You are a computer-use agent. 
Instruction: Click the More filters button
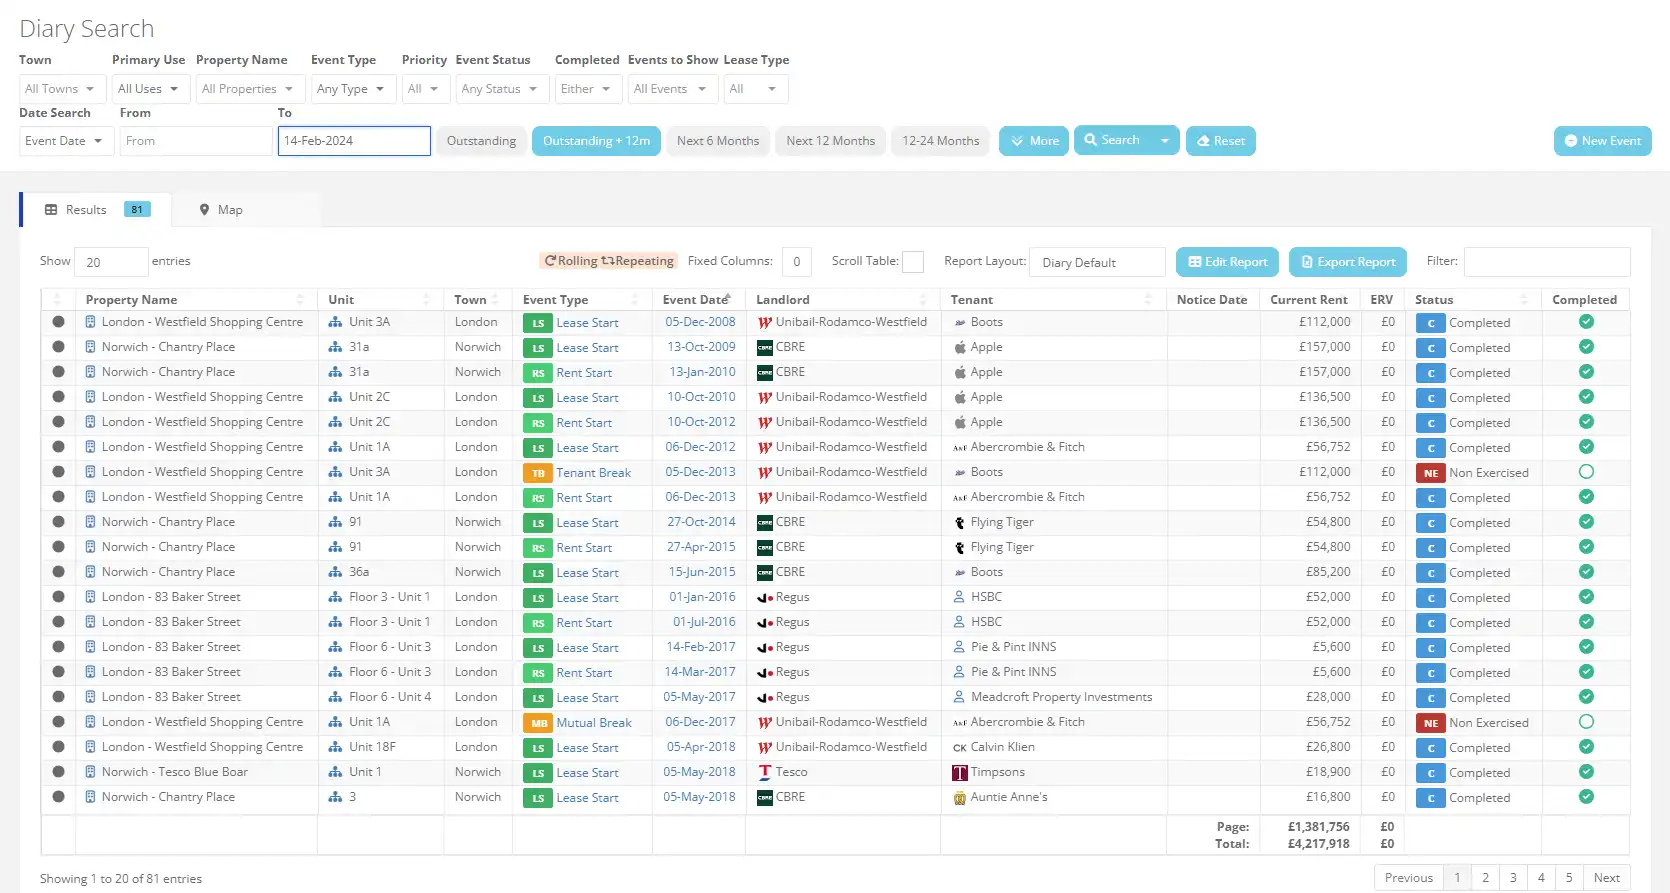point(1034,141)
